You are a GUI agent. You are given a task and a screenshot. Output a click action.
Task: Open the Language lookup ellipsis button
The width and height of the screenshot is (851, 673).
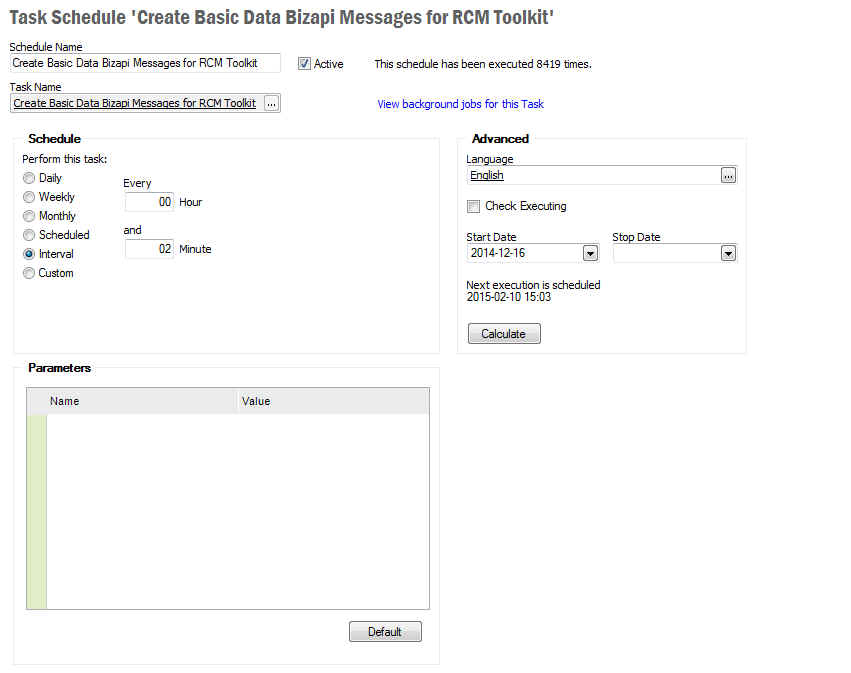point(728,175)
